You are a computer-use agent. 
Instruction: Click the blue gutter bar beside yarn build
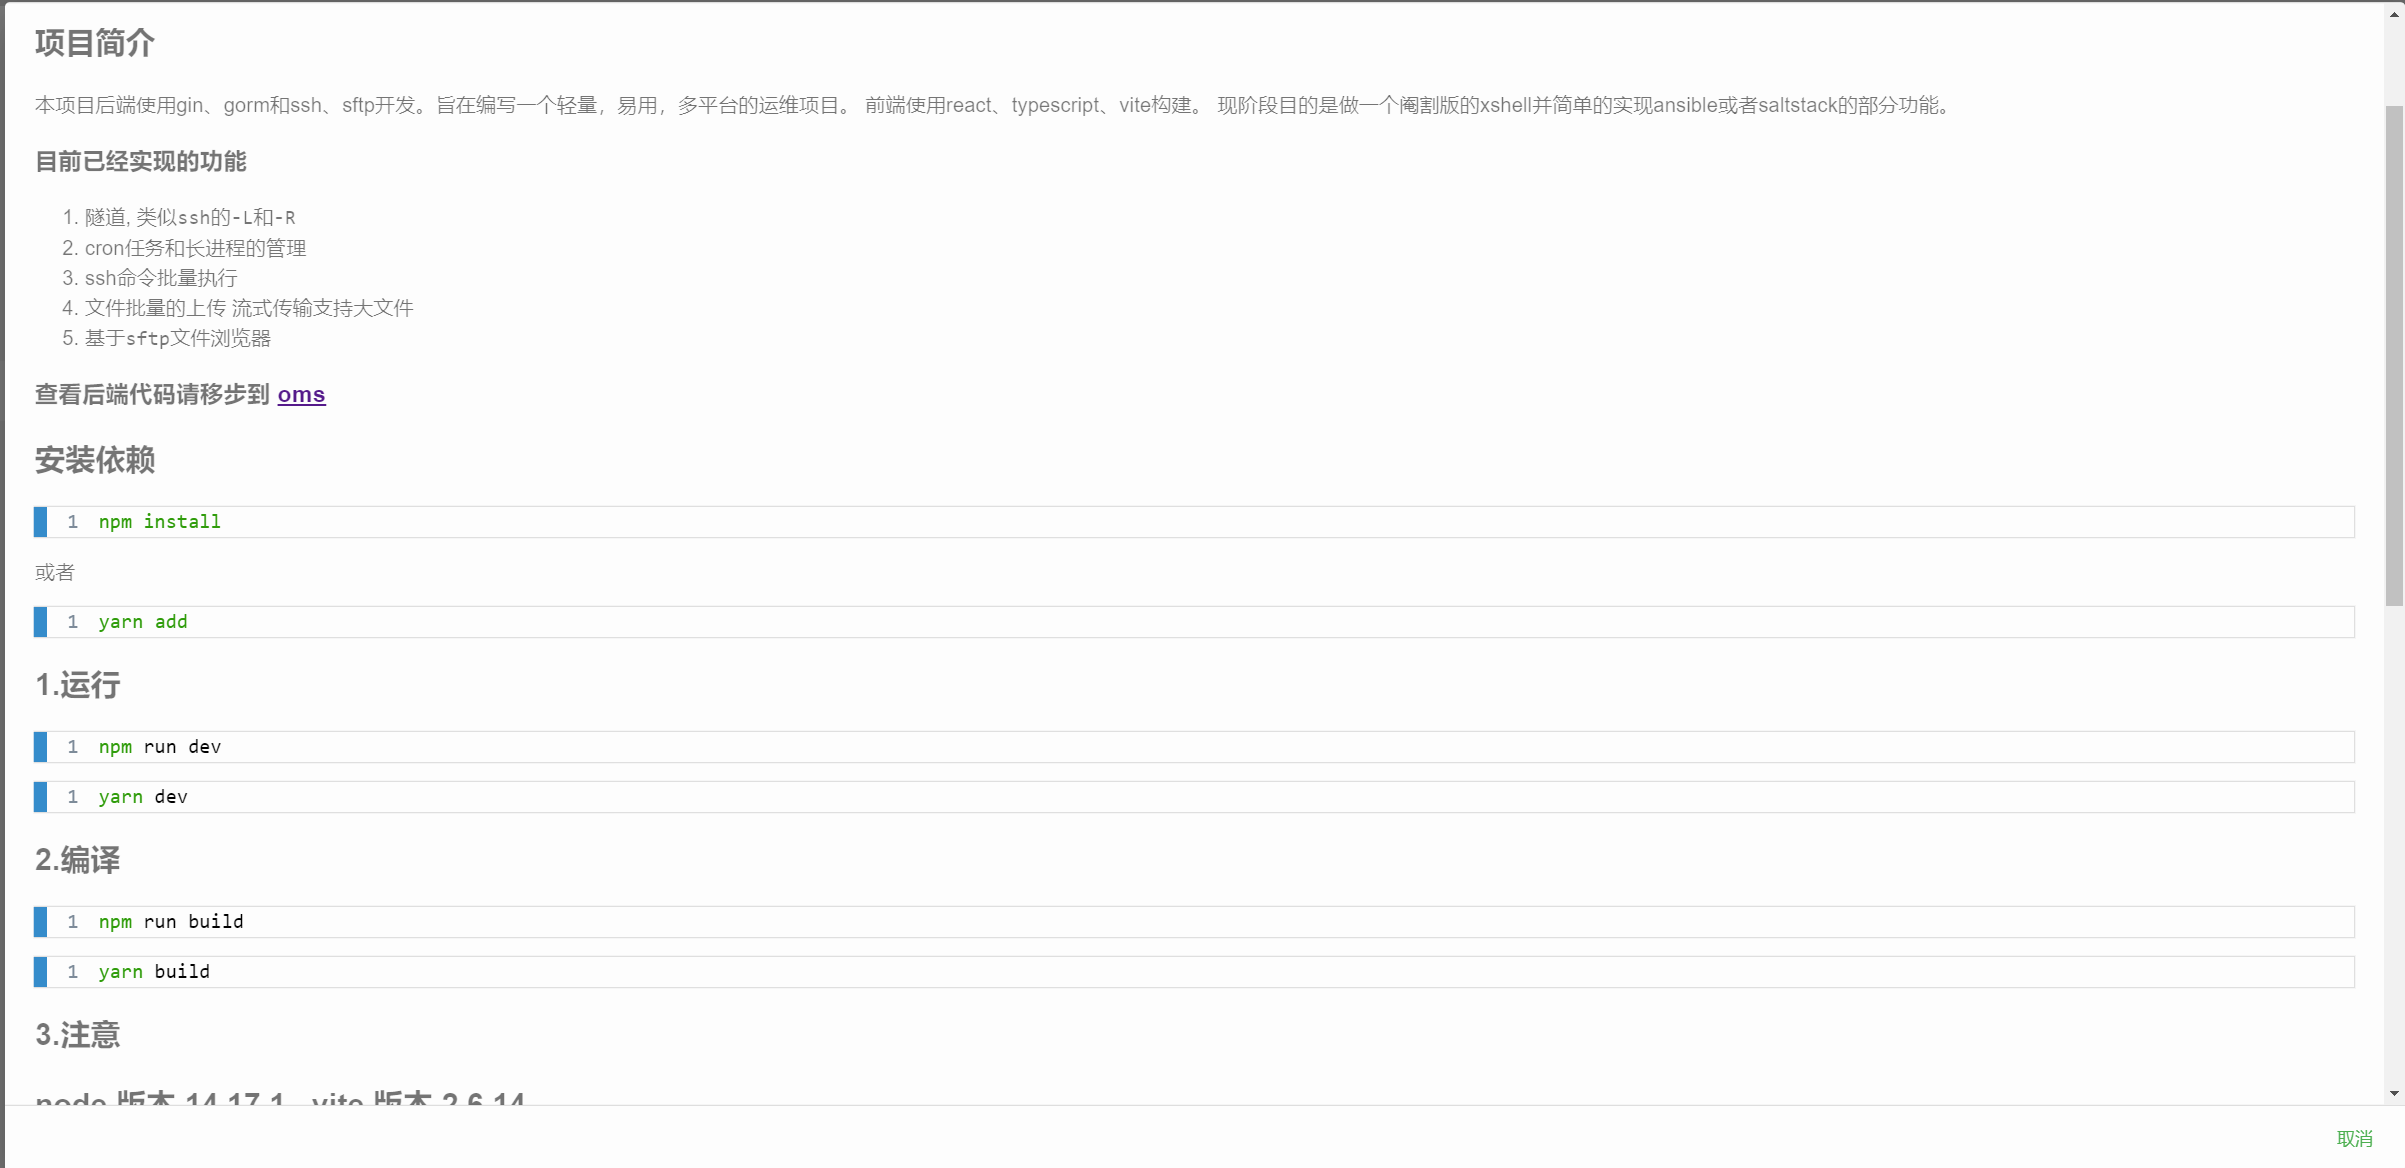point(40,971)
